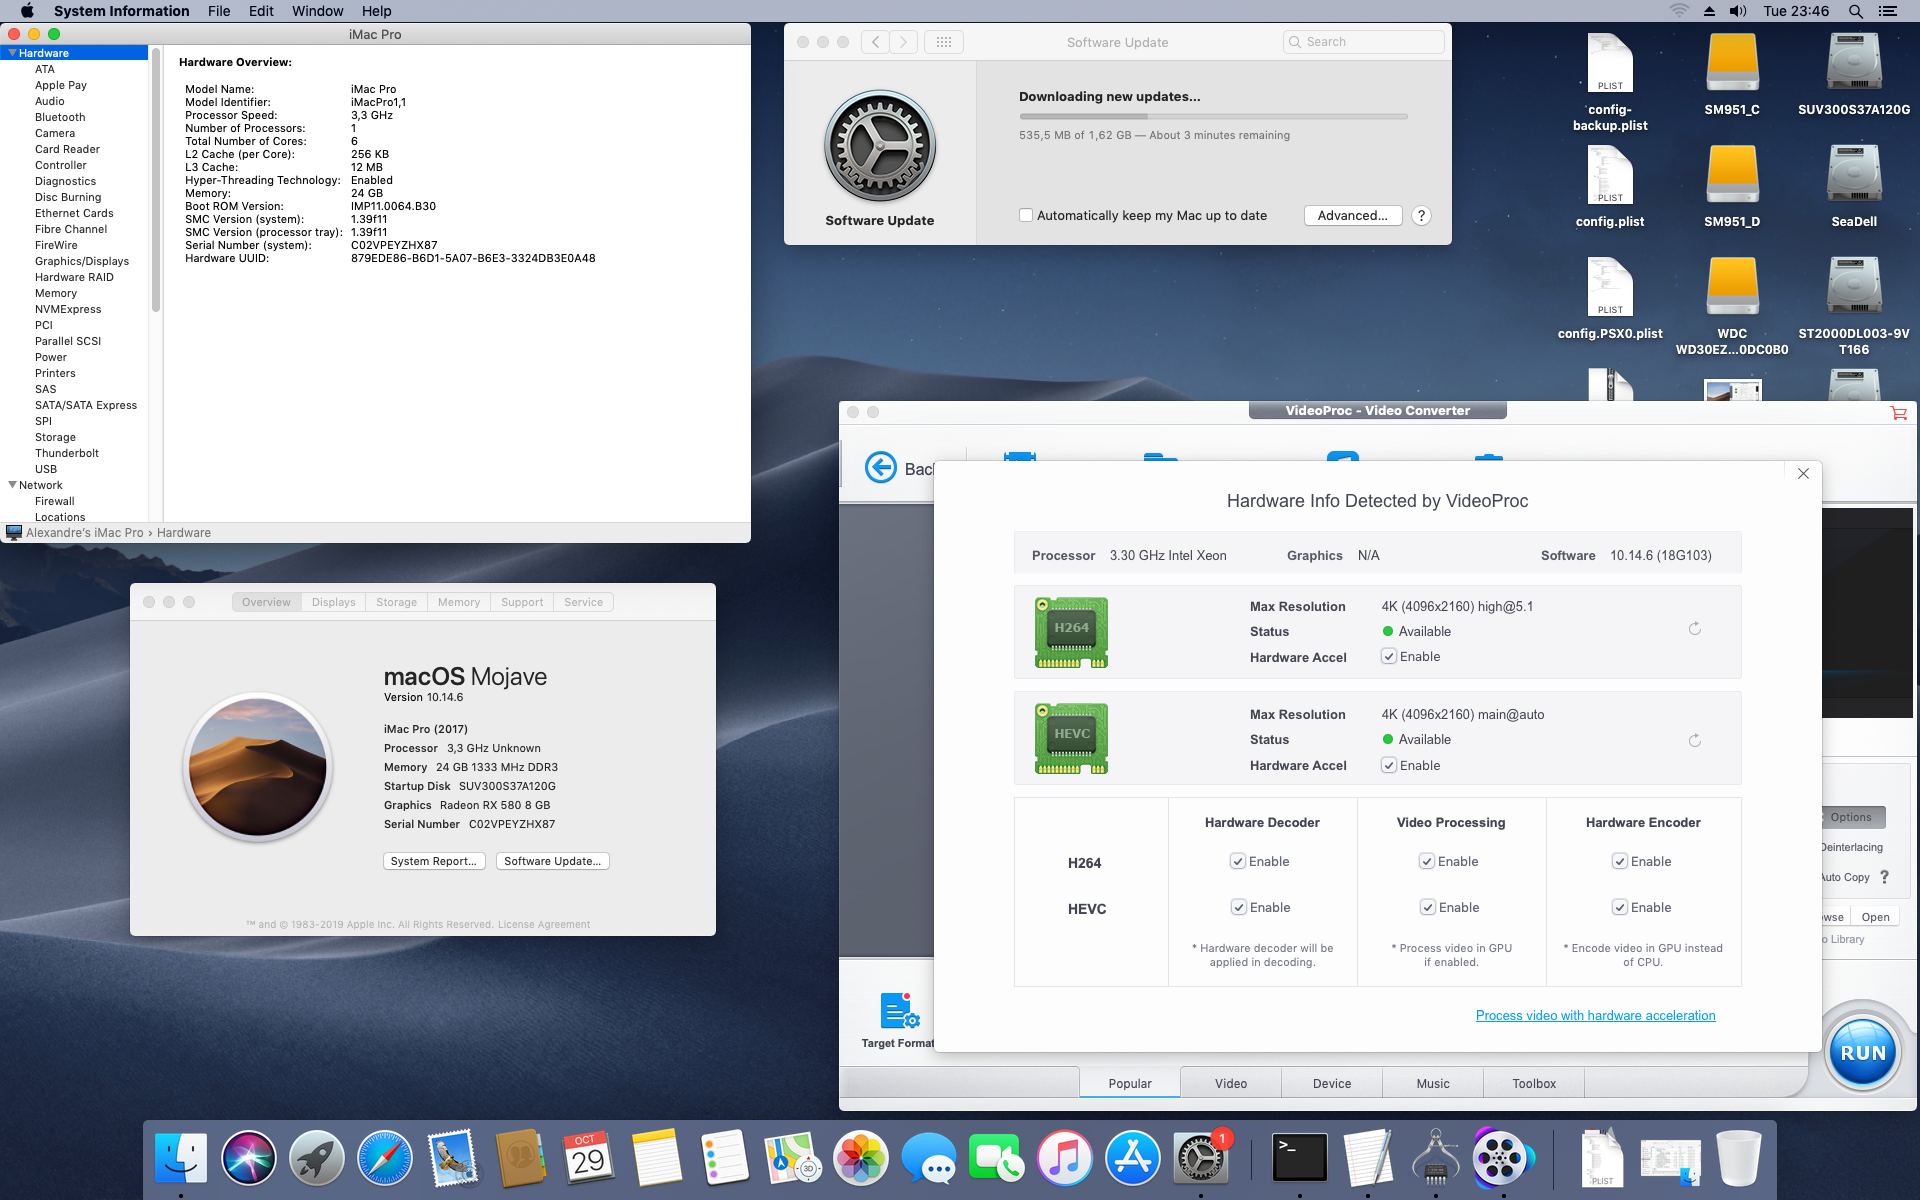The image size is (1920, 1200).
Task: Open the Mail stamp icon in Dock
Action: point(453,1158)
